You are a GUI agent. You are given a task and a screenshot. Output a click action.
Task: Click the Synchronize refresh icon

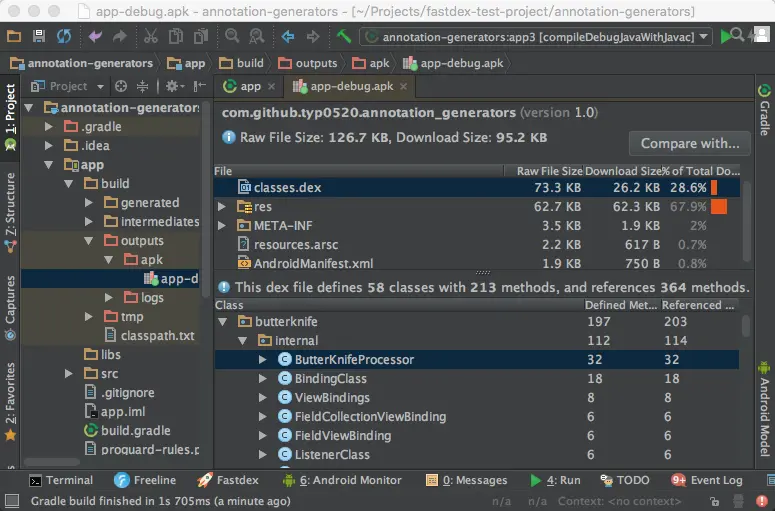(x=64, y=36)
